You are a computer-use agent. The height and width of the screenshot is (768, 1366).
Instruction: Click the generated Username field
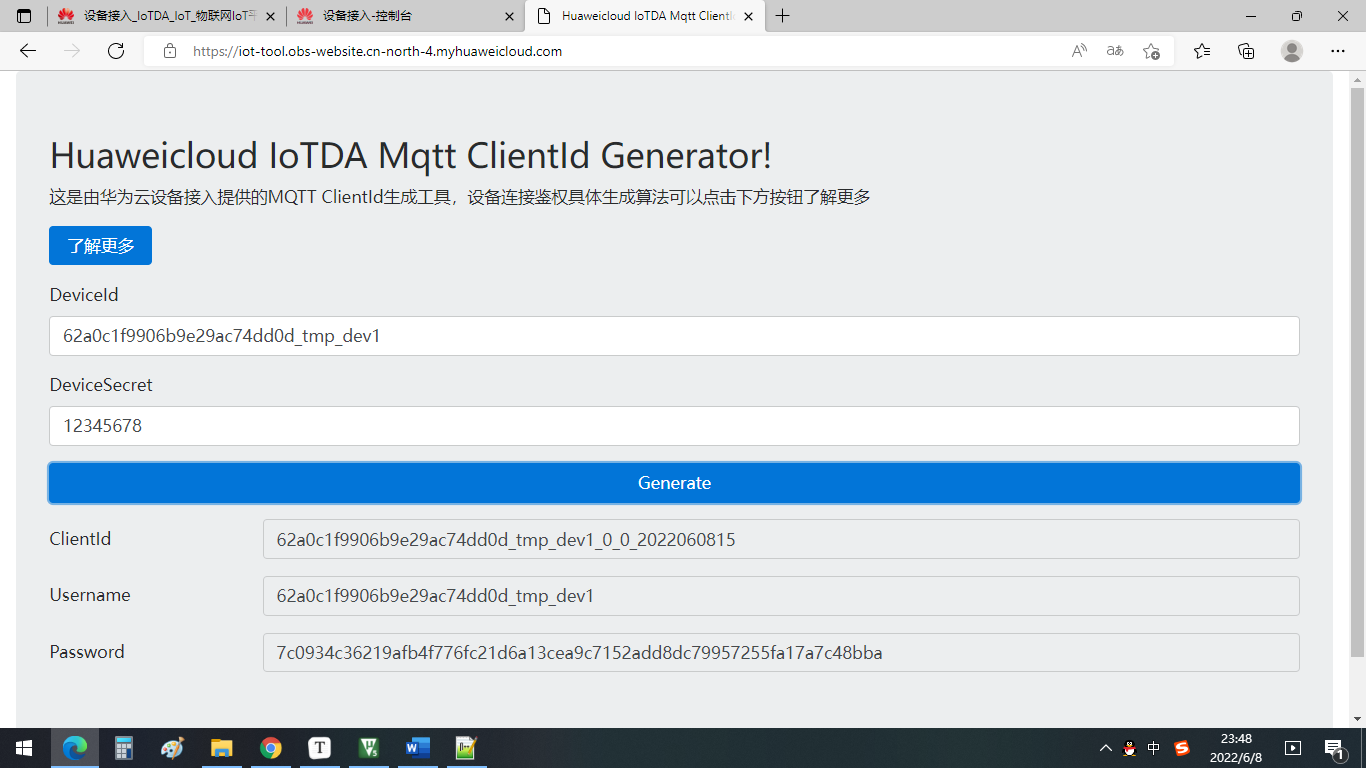pyautogui.click(x=781, y=596)
